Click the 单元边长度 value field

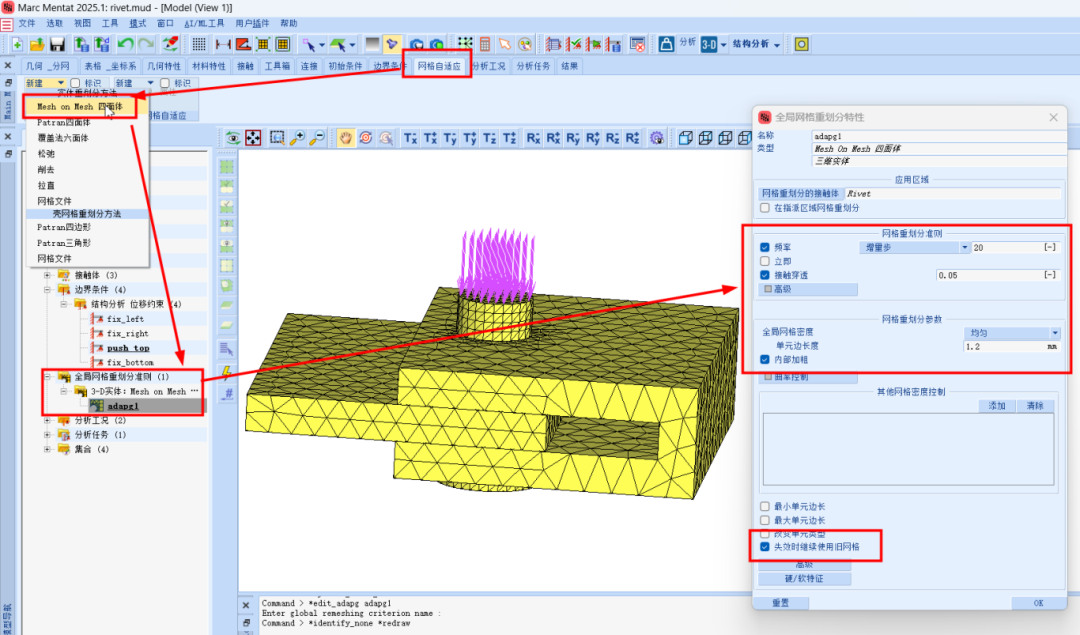pyautogui.click(x=1003, y=346)
